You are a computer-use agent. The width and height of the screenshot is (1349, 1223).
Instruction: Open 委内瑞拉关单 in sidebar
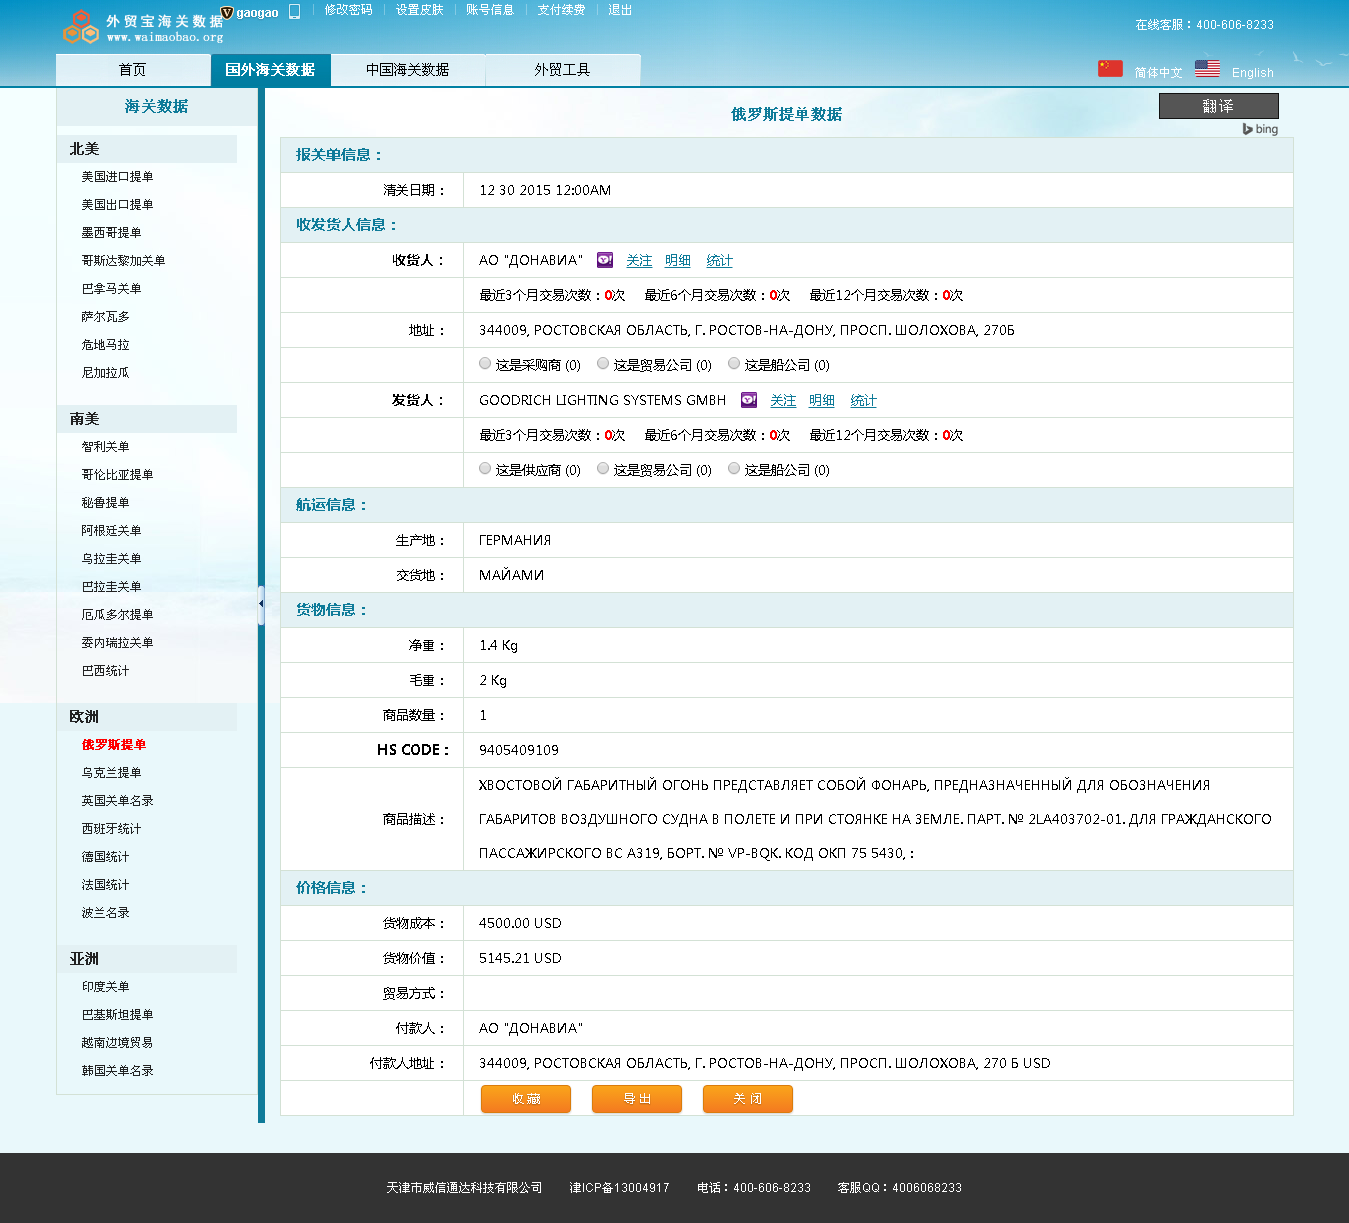tap(117, 643)
